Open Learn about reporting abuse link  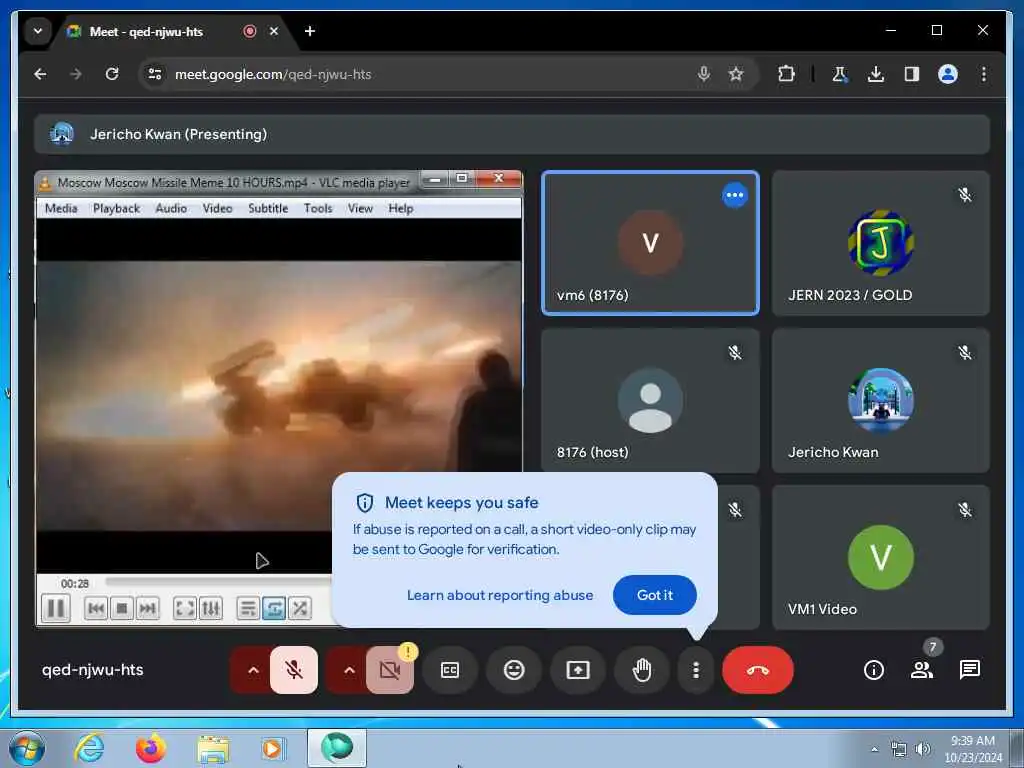pyautogui.click(x=500, y=595)
